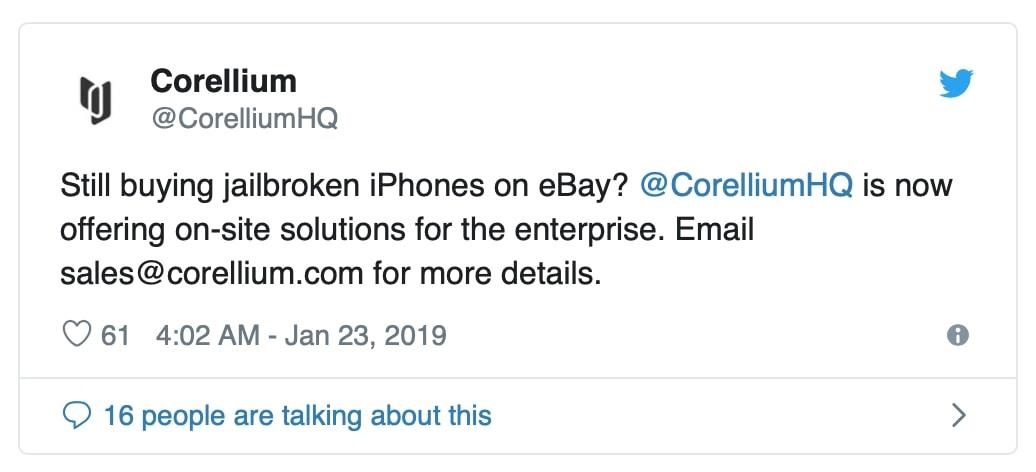Click the word "Email" in the tweet

click(x=715, y=230)
